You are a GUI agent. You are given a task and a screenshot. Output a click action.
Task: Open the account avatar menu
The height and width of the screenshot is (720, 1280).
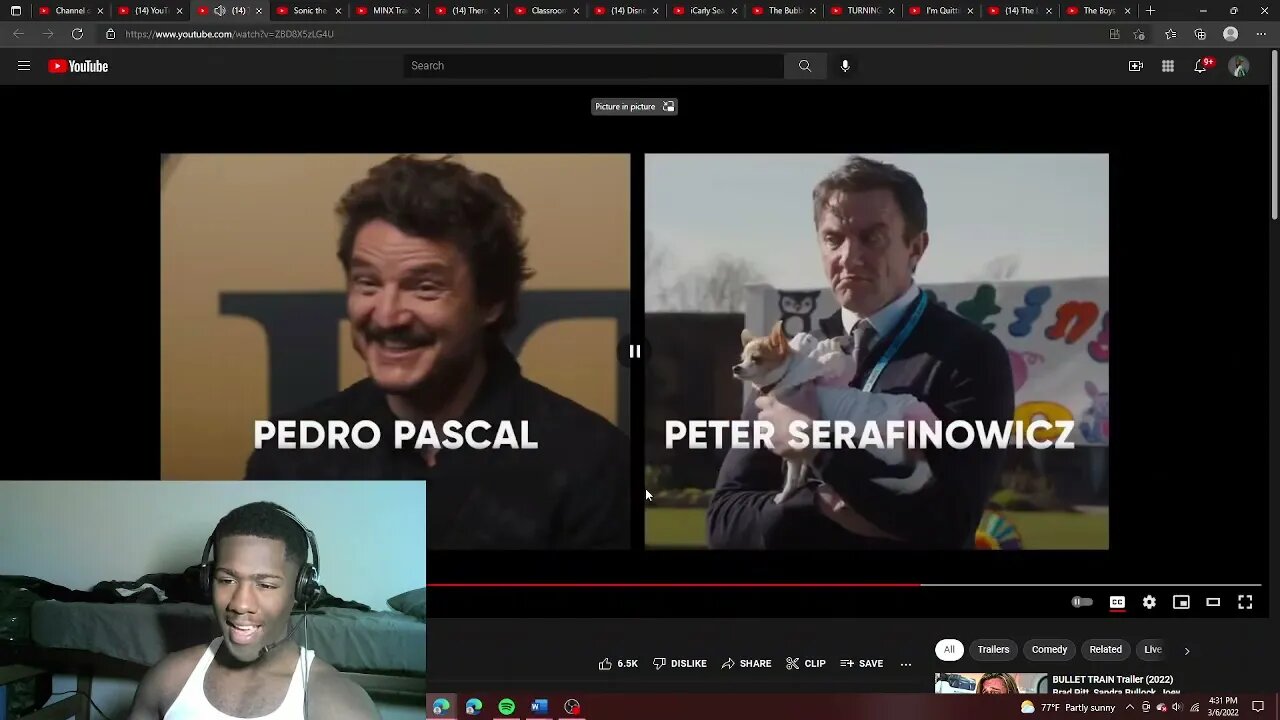pyautogui.click(x=1239, y=66)
